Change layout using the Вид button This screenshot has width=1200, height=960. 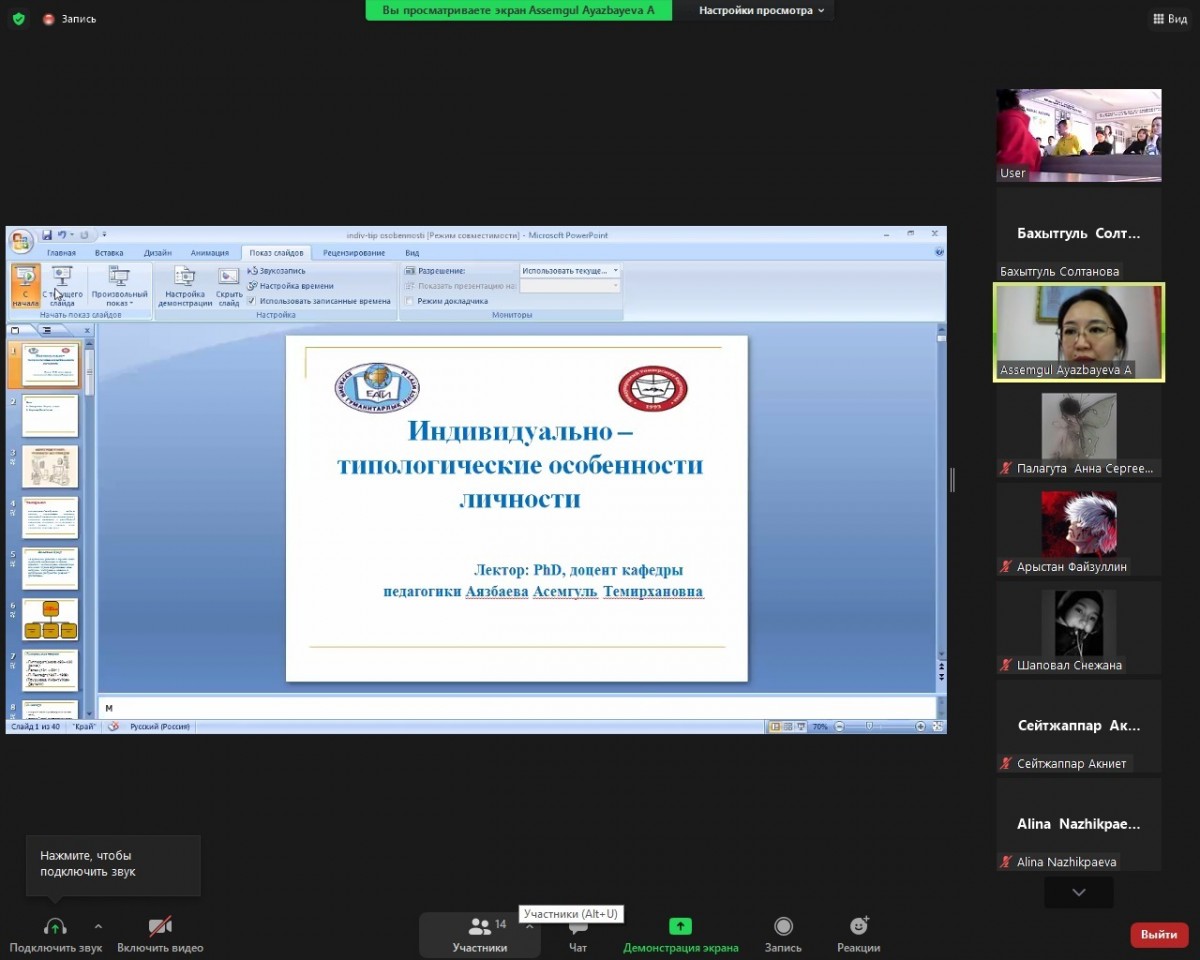[x=1168, y=18]
